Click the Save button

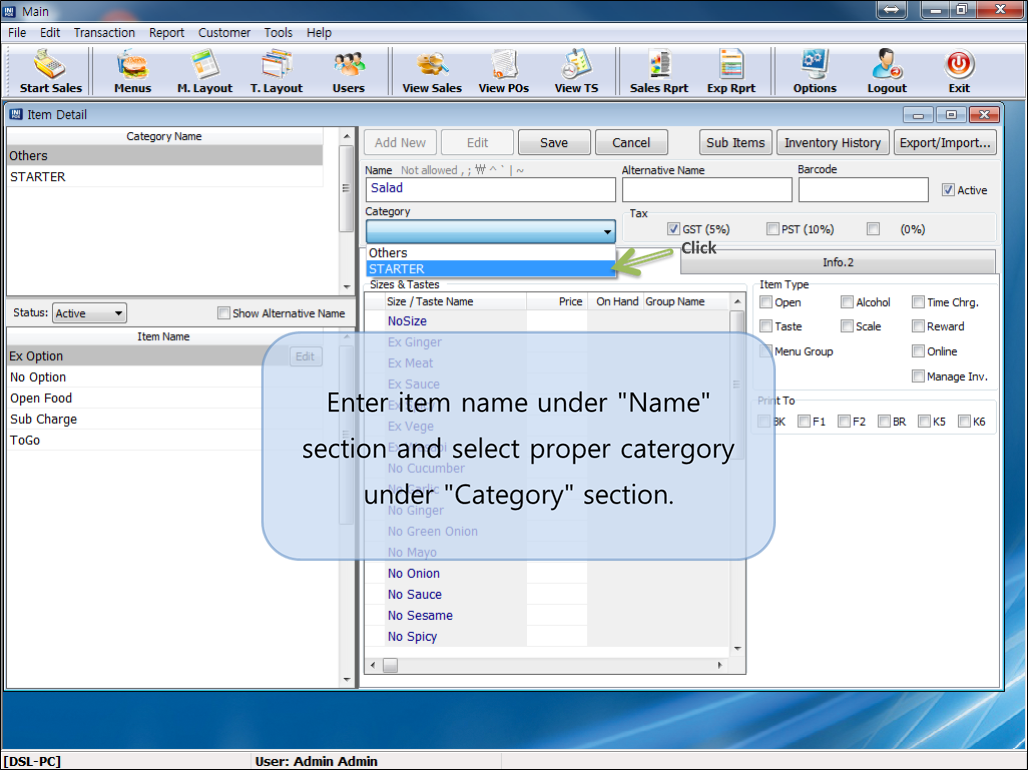pos(554,142)
